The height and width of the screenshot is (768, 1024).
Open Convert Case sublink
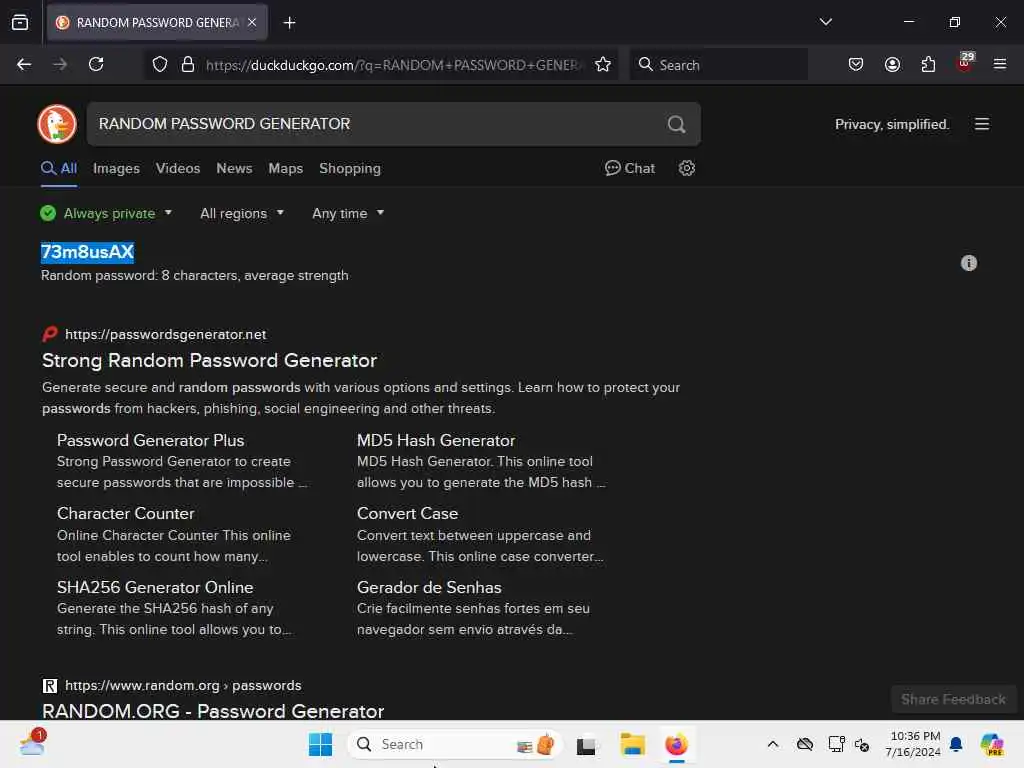coord(407,514)
